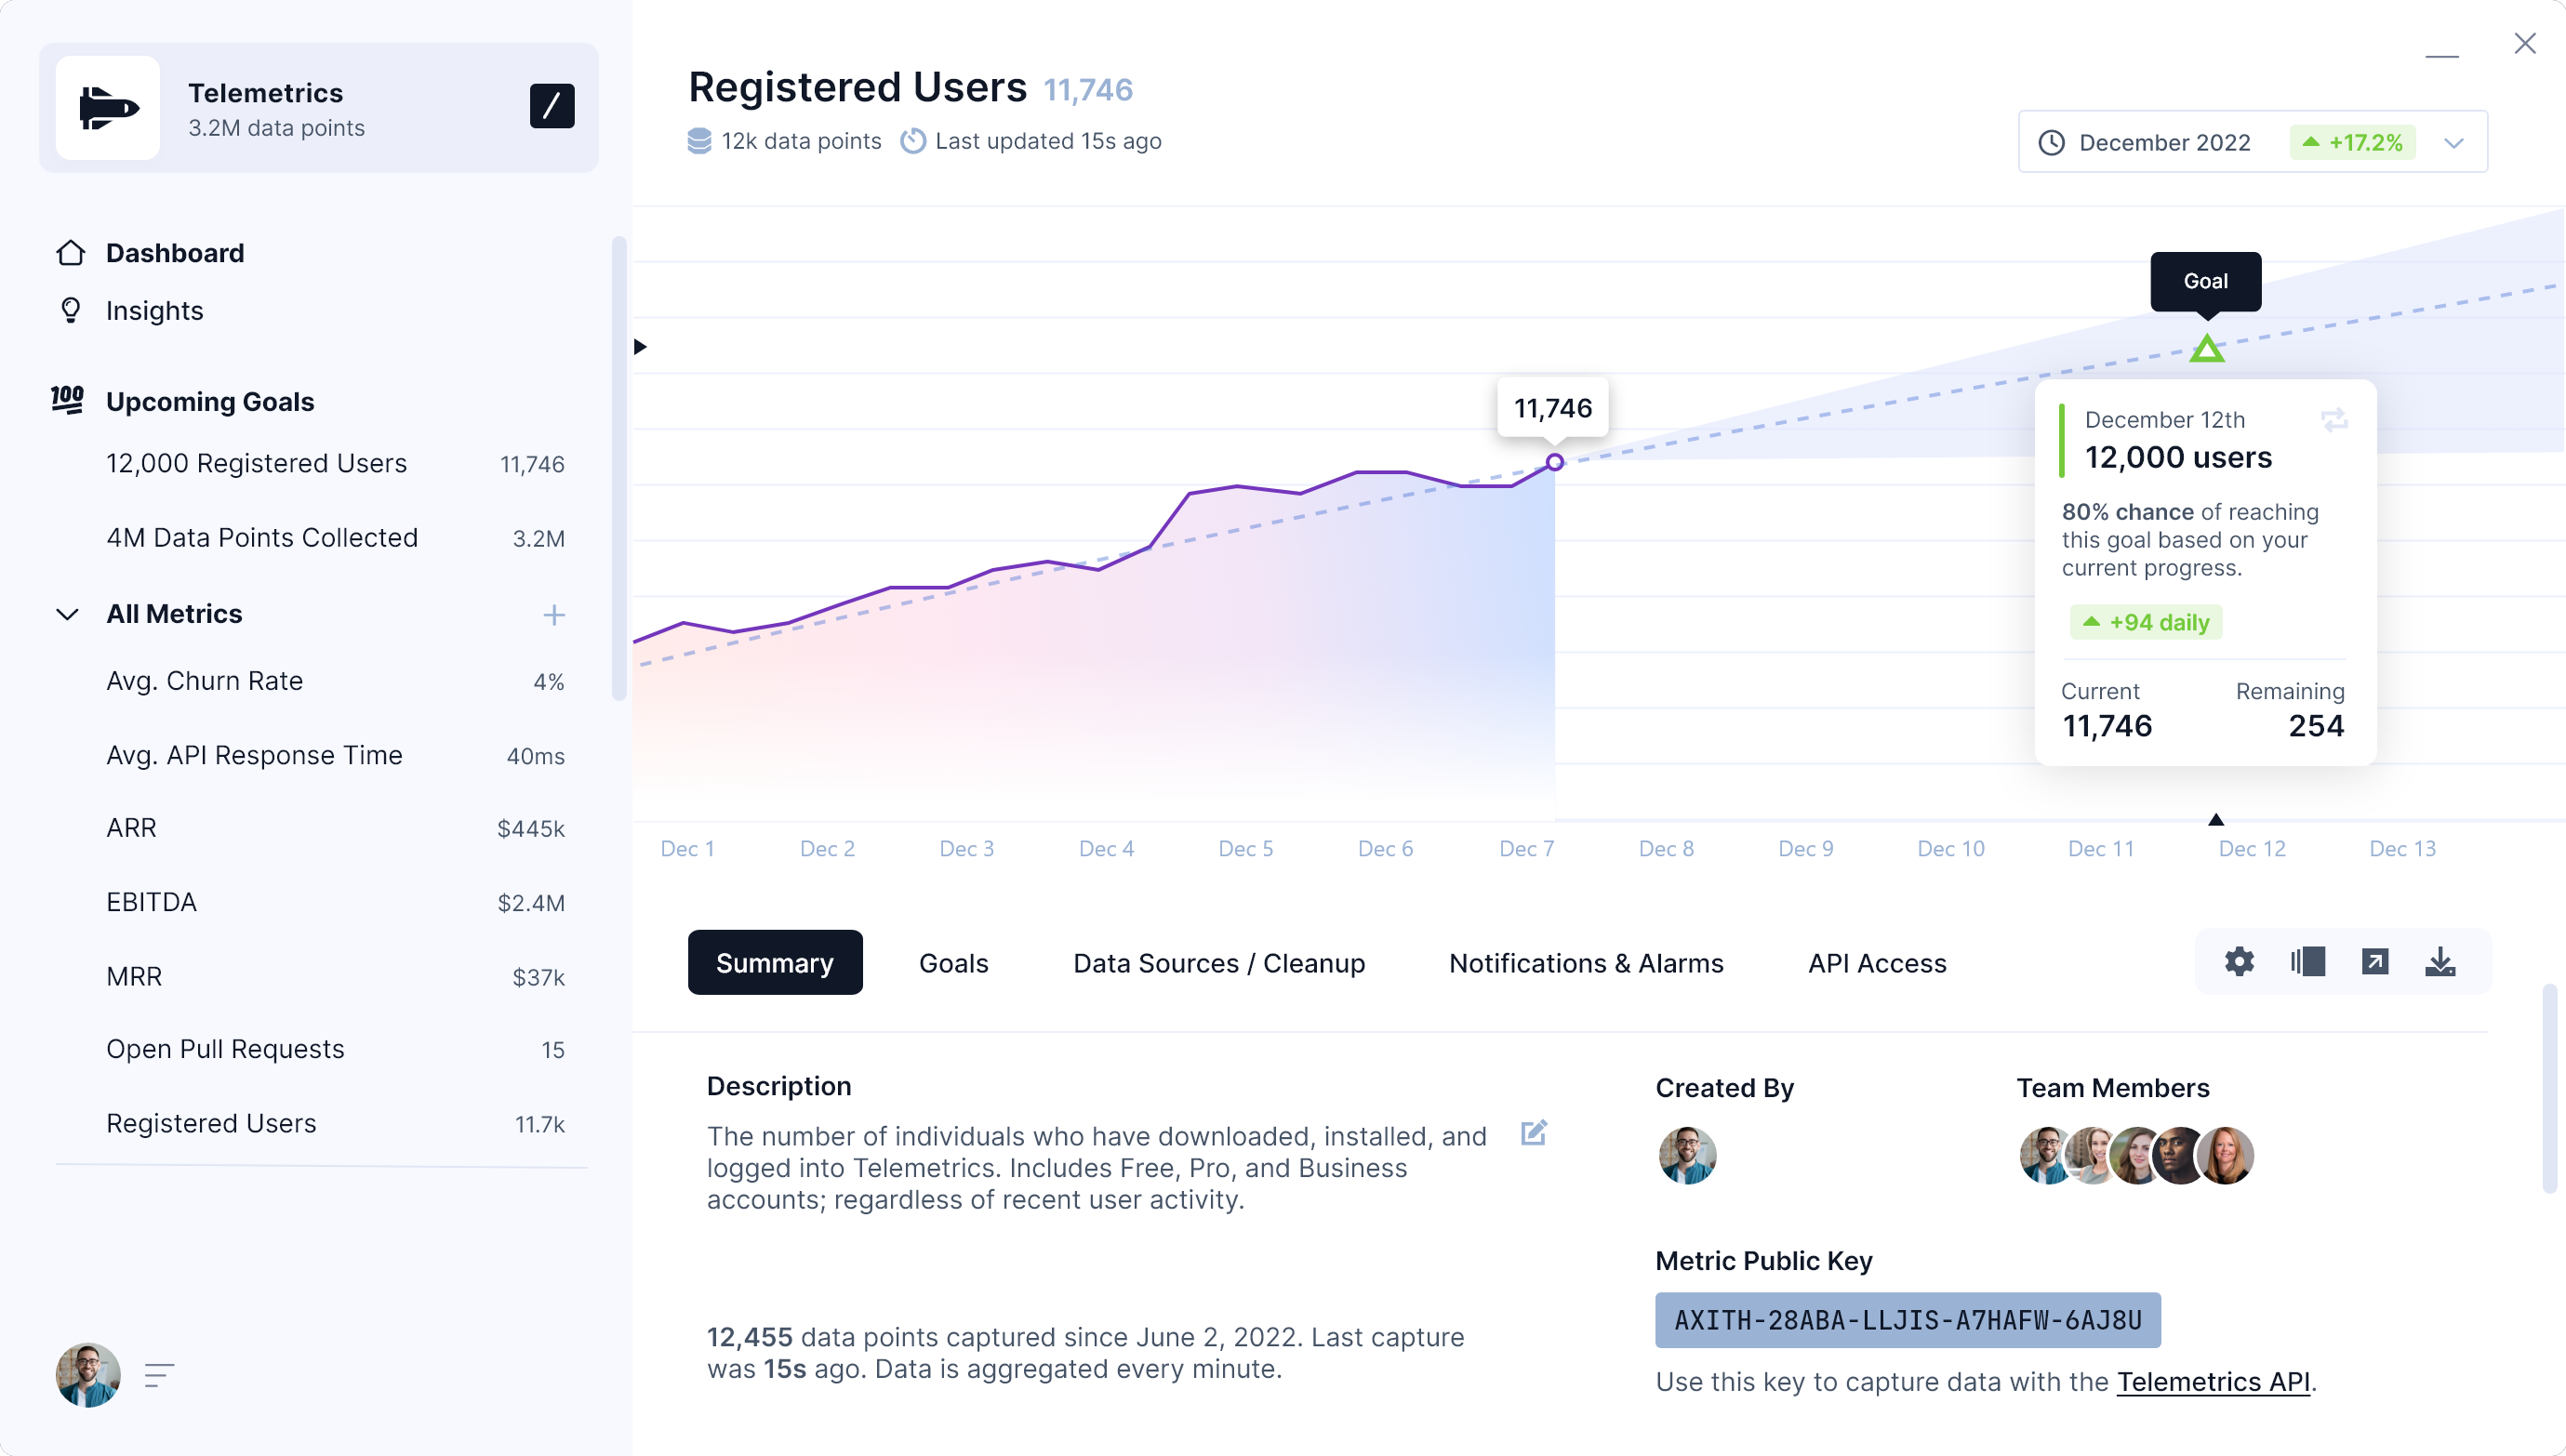Screen dimensions: 2566x1456
Task: Open Data Sources / Cleanup tab
Action: tap(1219, 963)
